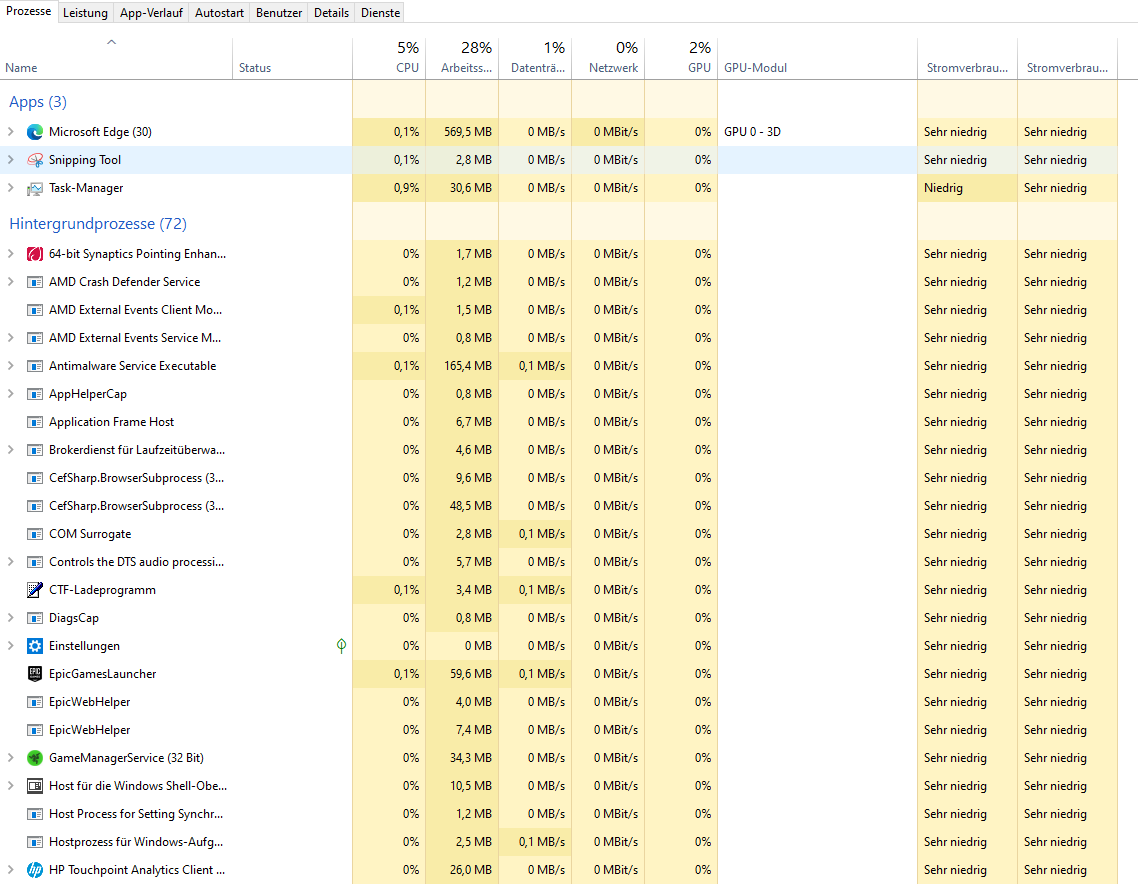The image size is (1138, 884).
Task: Click the Brokerdienst für Laufzeitüberwachung icon
Action: point(35,450)
